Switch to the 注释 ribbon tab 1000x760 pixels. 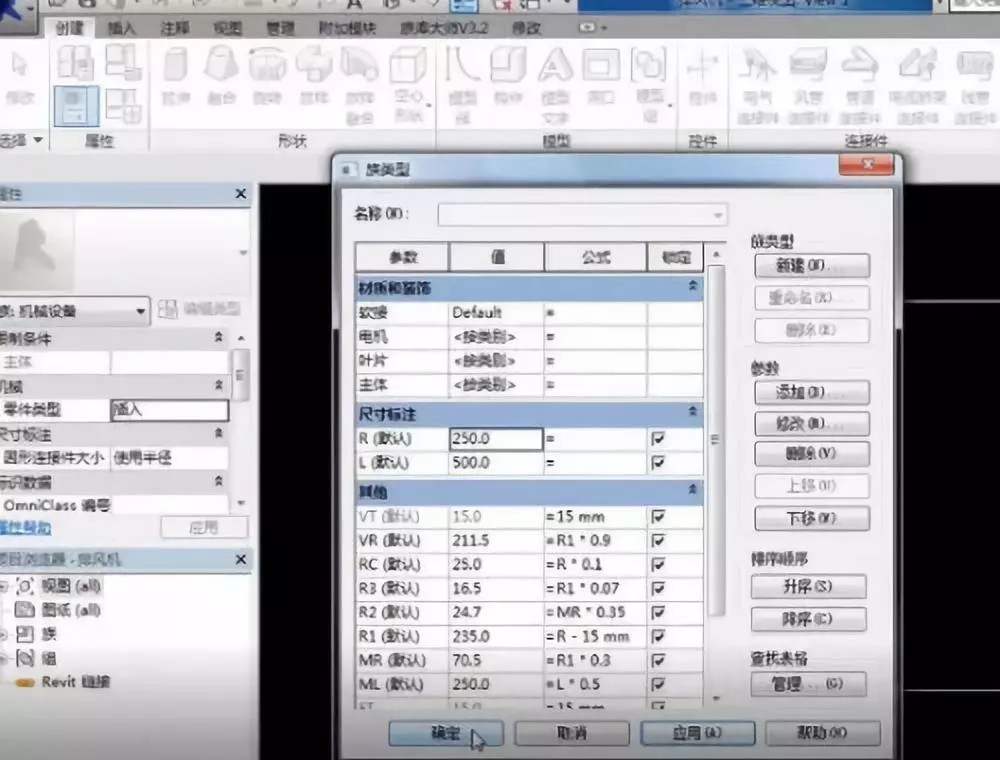[x=175, y=28]
